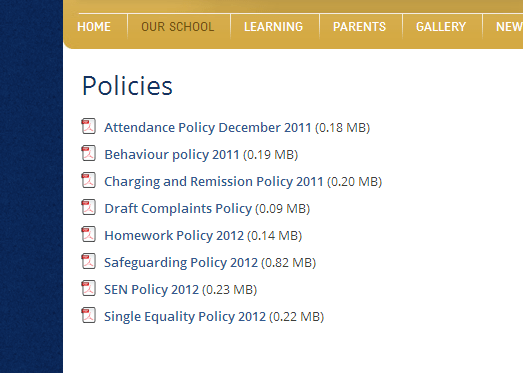Click the partially visible NEWS menu item
Screen dimensions: 523x373
(x=509, y=27)
